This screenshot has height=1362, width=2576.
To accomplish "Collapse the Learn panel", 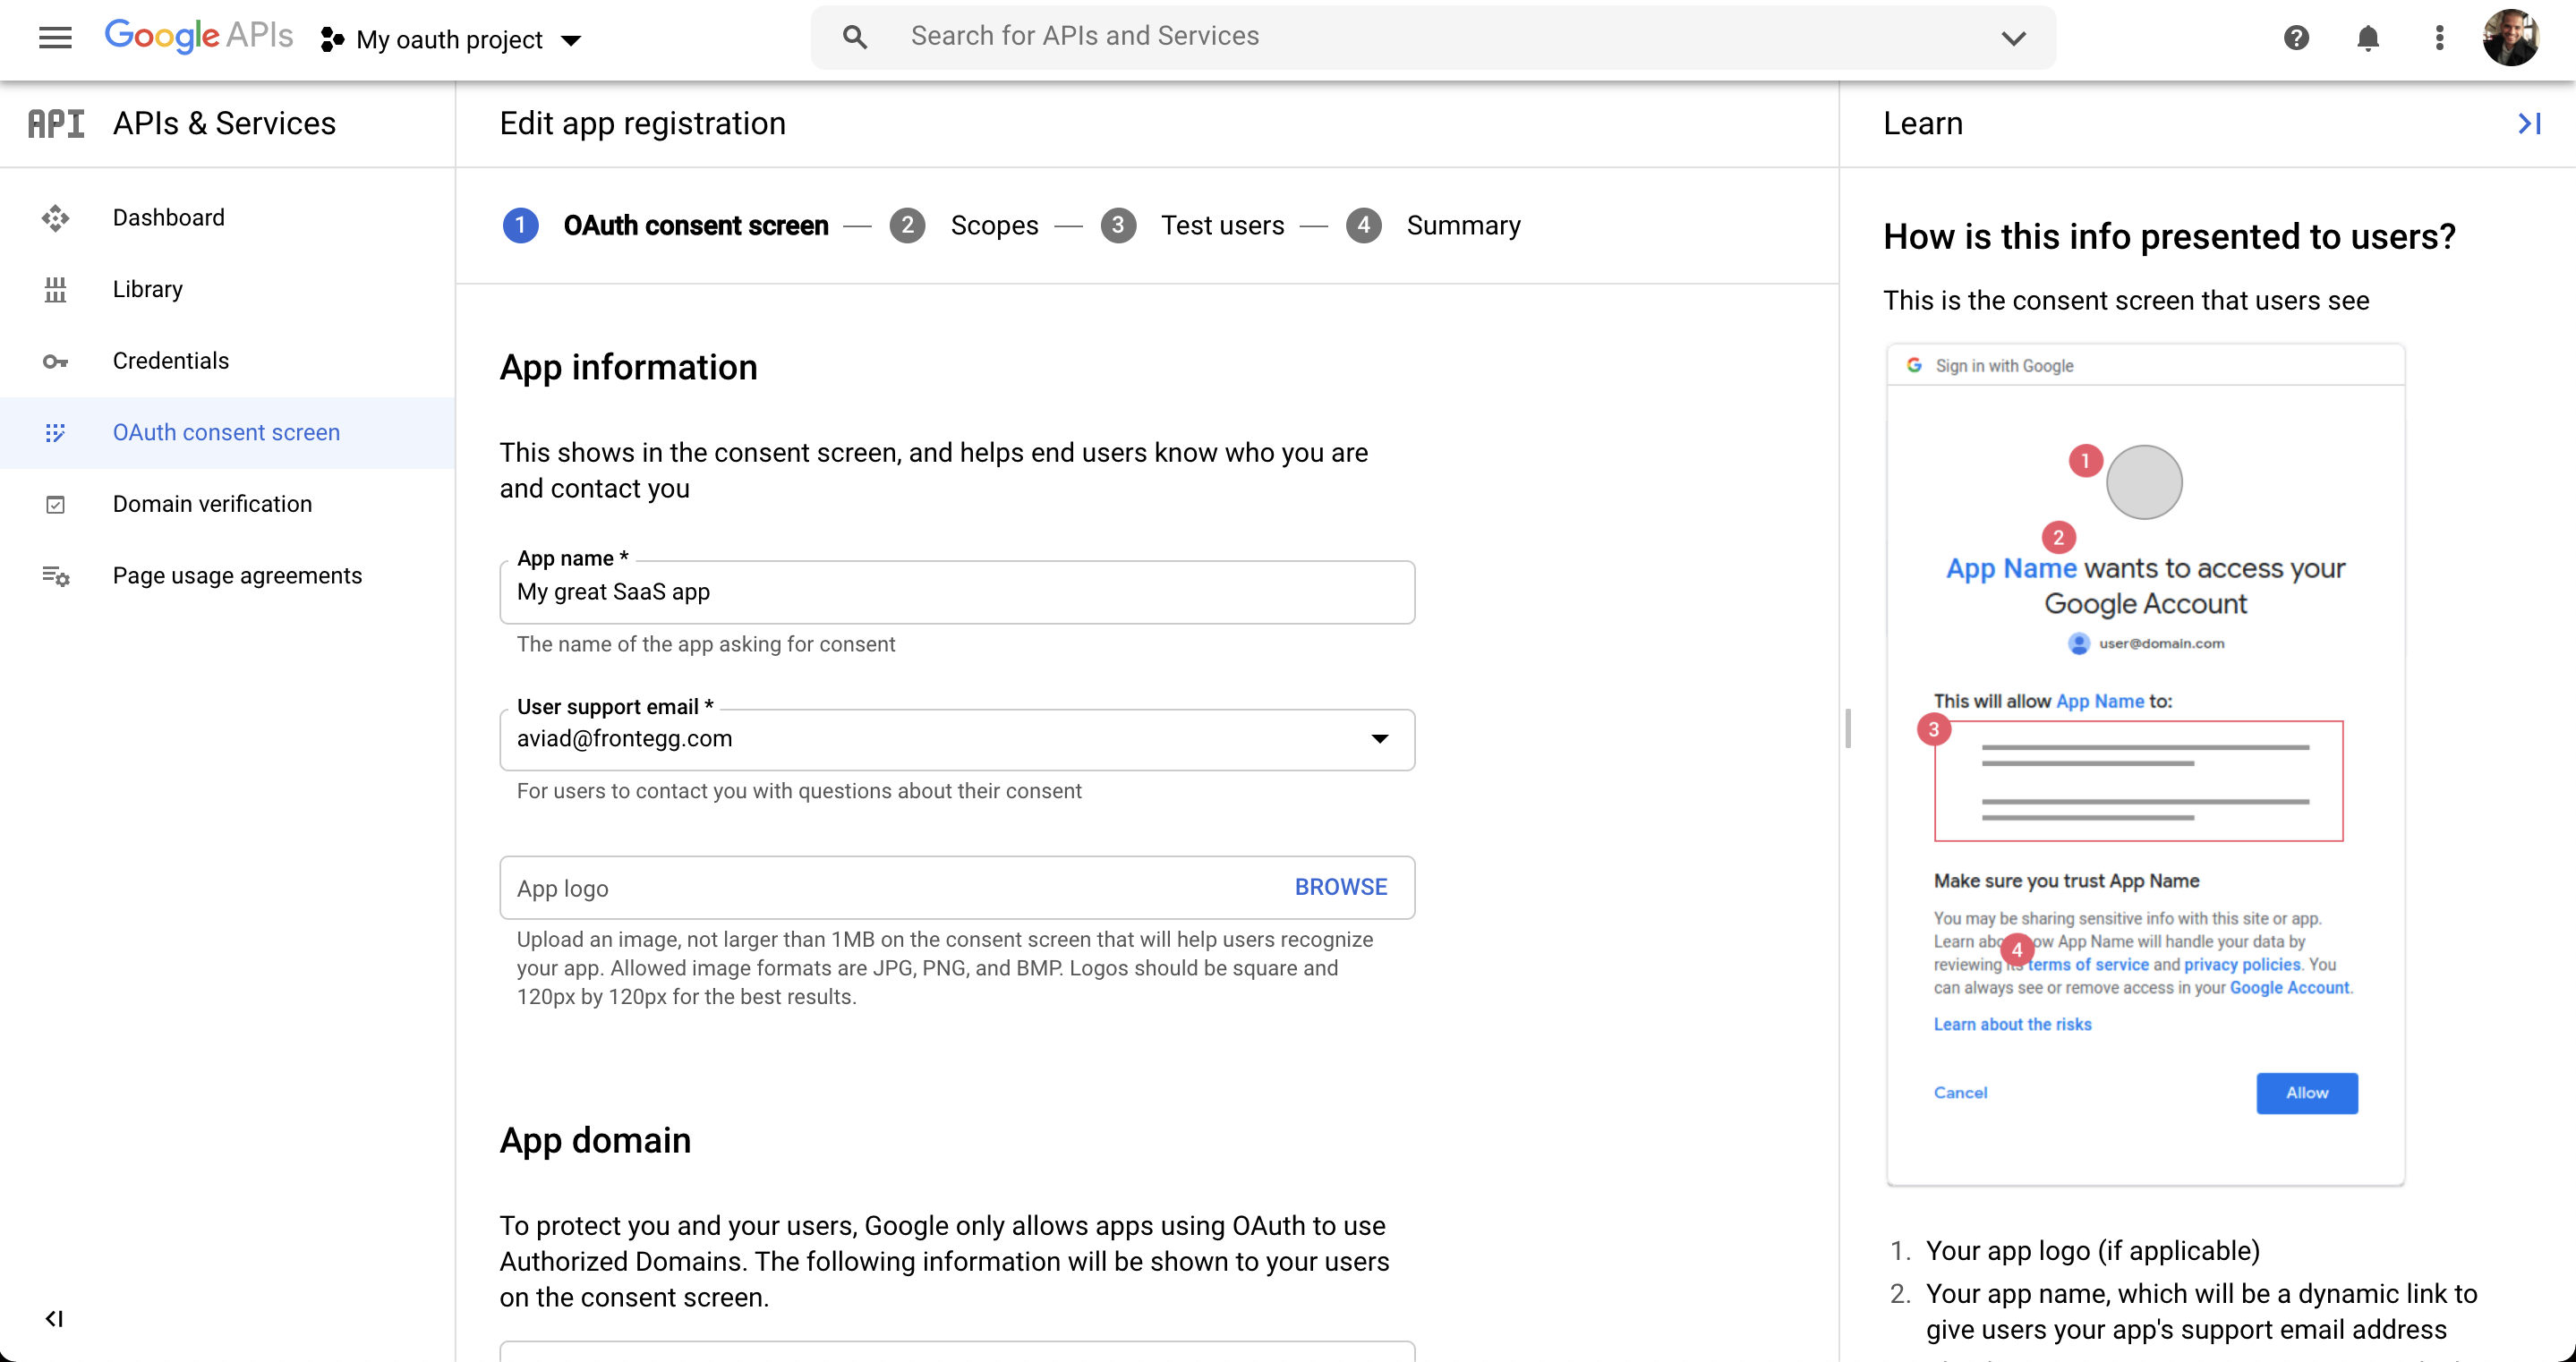I will pos(2529,124).
